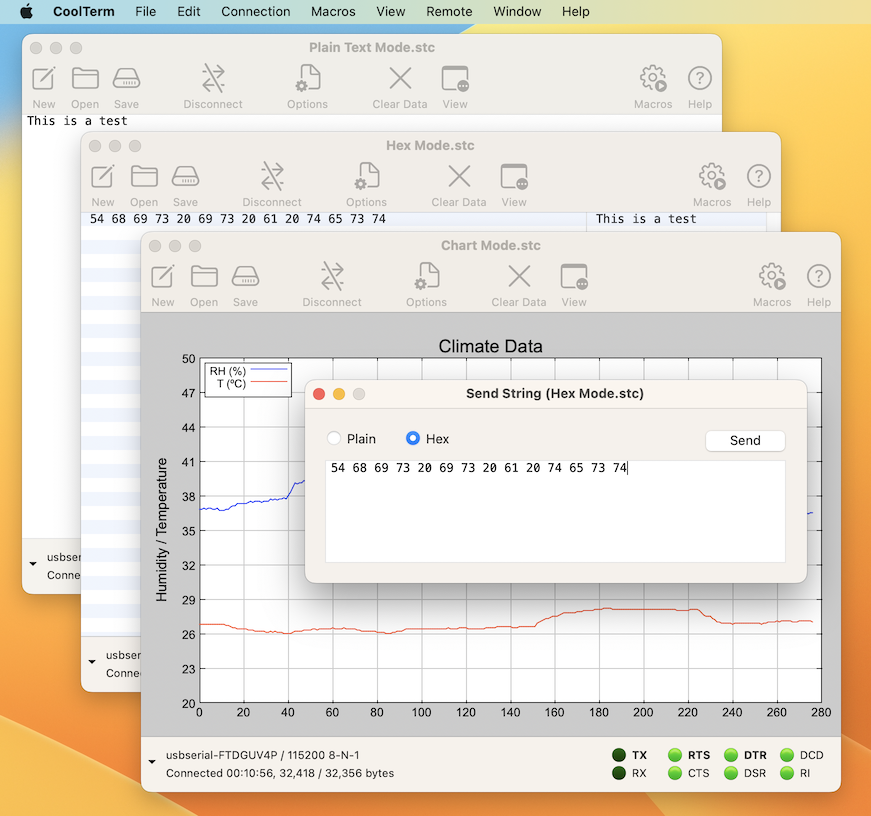Viewport: 871px width, 816px height.
Task: Open the Connection menu
Action: pyautogui.click(x=256, y=12)
